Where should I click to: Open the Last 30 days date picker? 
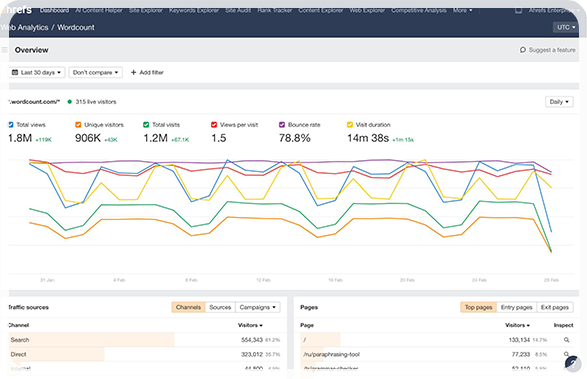[36, 72]
